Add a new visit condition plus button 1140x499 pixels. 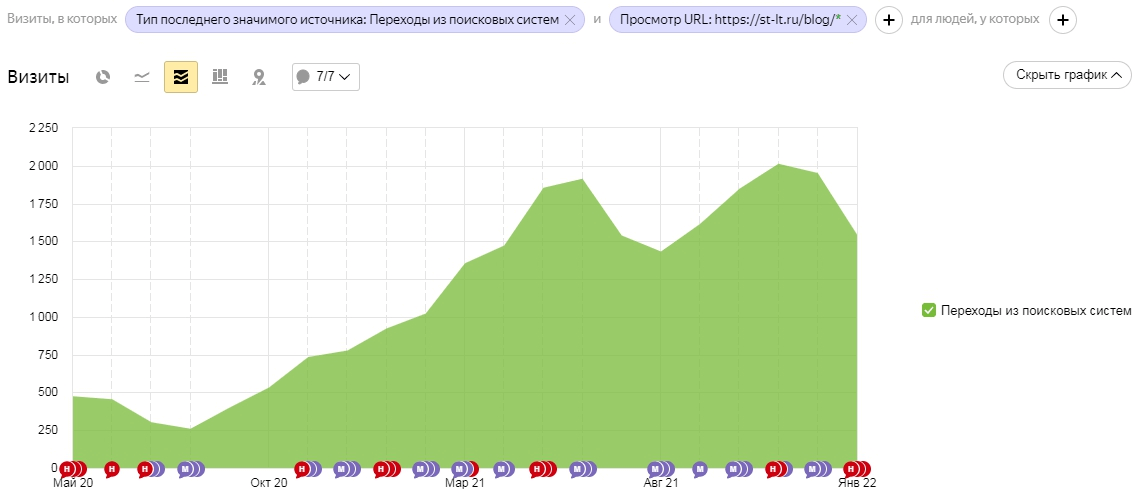pos(888,20)
